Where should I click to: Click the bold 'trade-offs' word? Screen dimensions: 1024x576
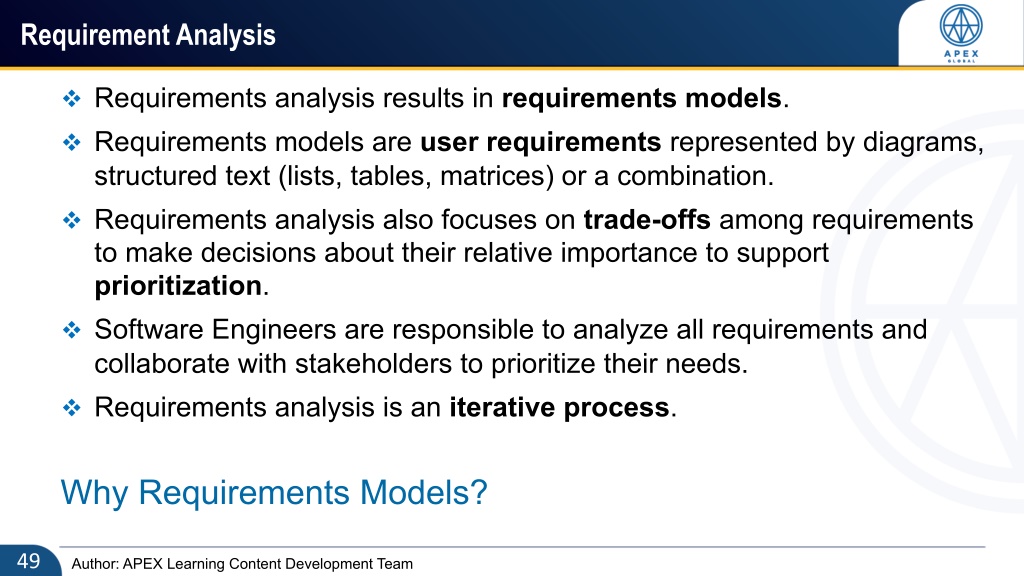[647, 219]
